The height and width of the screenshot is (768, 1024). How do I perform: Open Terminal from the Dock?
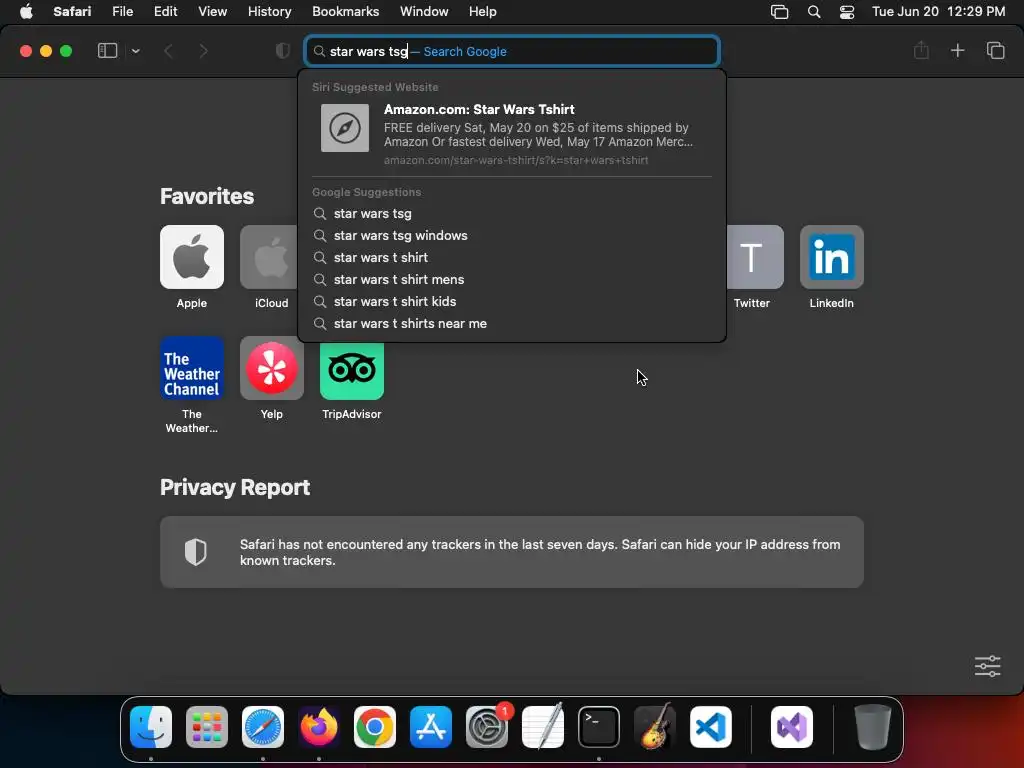click(x=599, y=727)
